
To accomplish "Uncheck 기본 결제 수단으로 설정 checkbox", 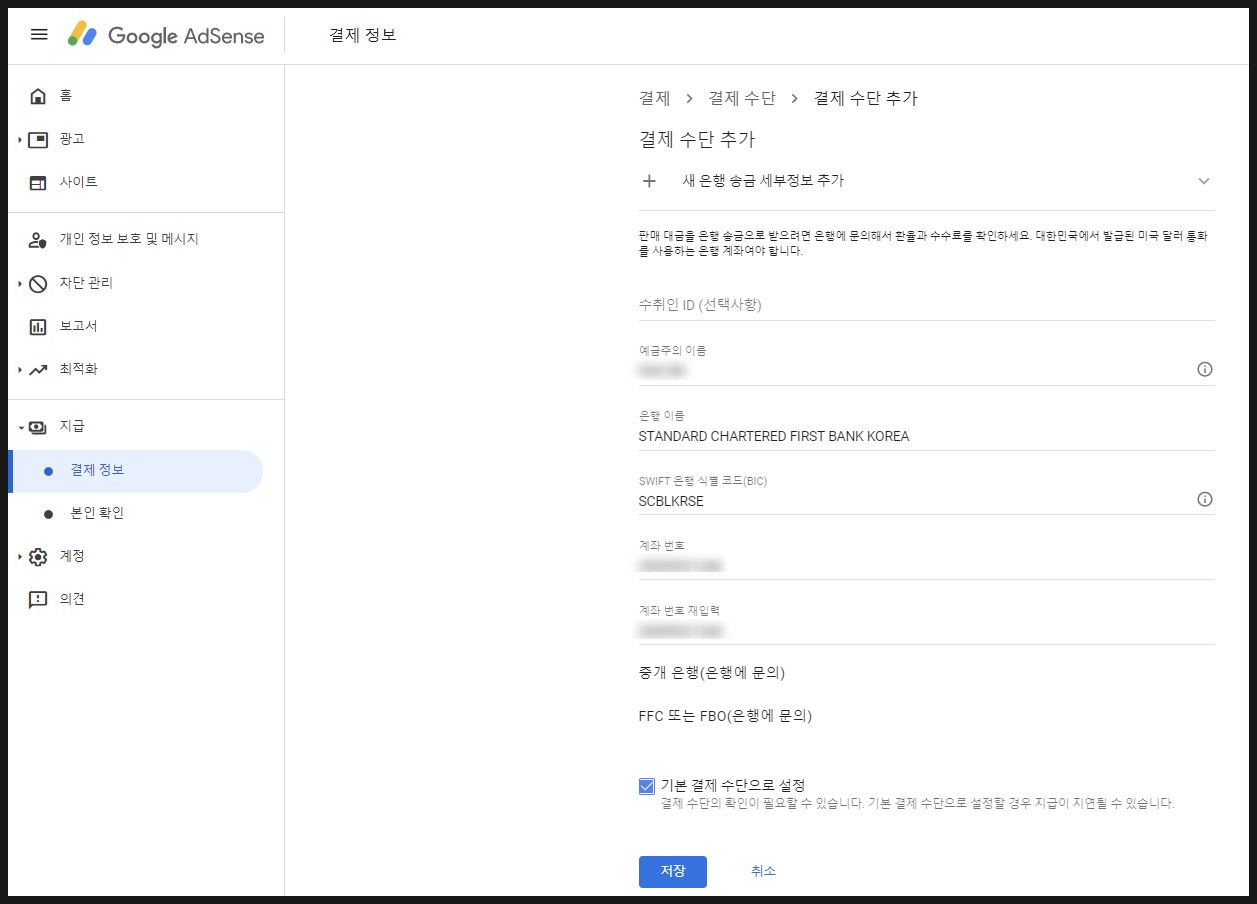I will [x=647, y=786].
